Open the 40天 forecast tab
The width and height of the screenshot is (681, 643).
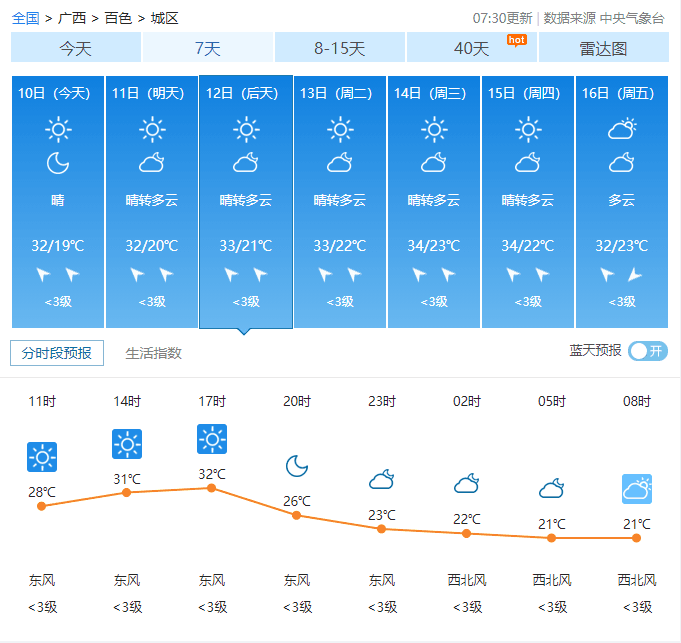tap(472, 47)
